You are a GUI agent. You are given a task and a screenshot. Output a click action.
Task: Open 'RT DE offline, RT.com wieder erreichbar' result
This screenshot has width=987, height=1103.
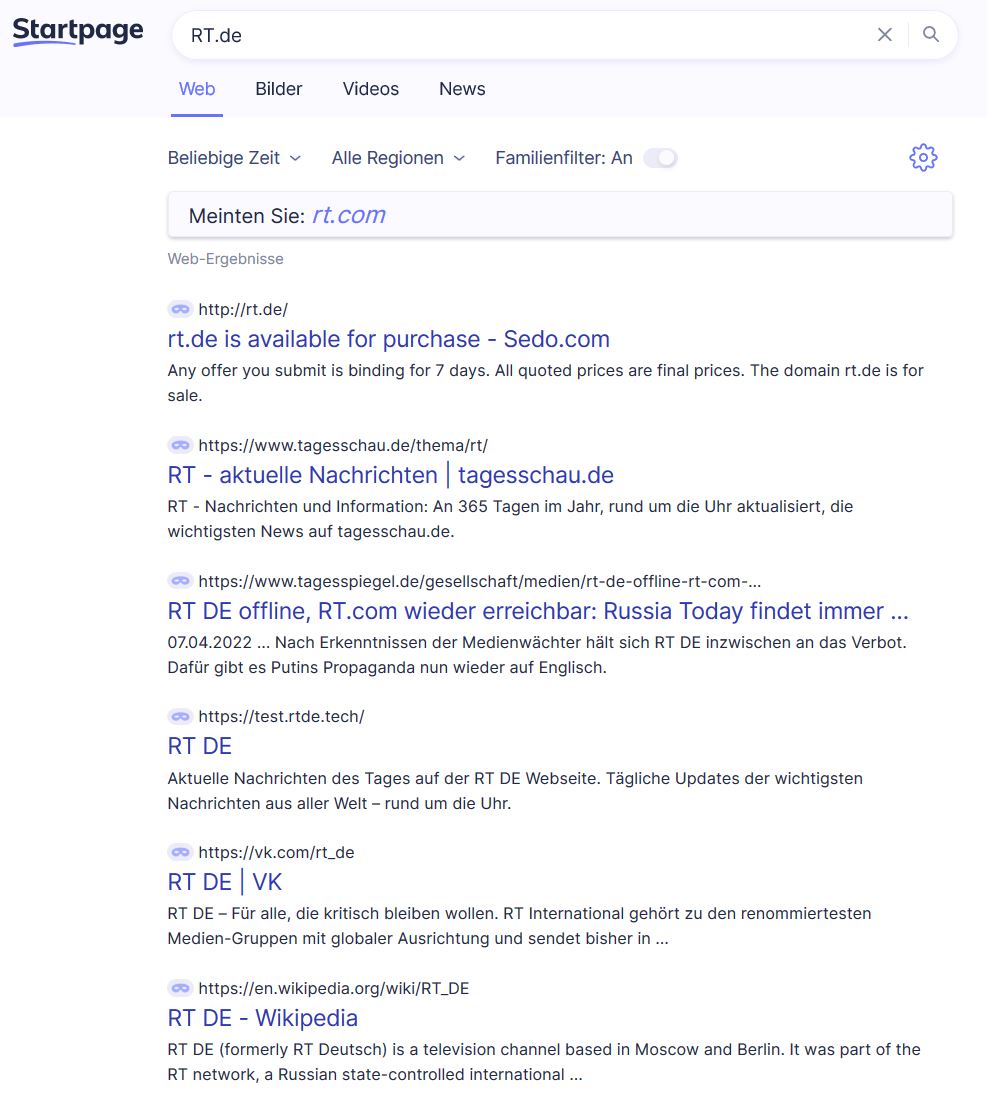pos(538,611)
